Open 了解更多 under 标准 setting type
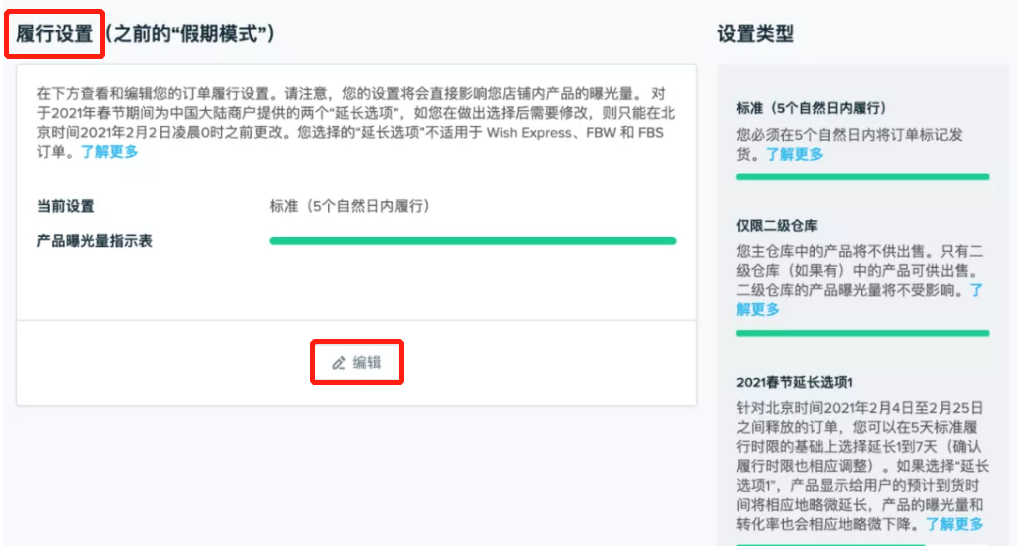This screenshot has height=546, width=1019. pyautogui.click(x=794, y=154)
